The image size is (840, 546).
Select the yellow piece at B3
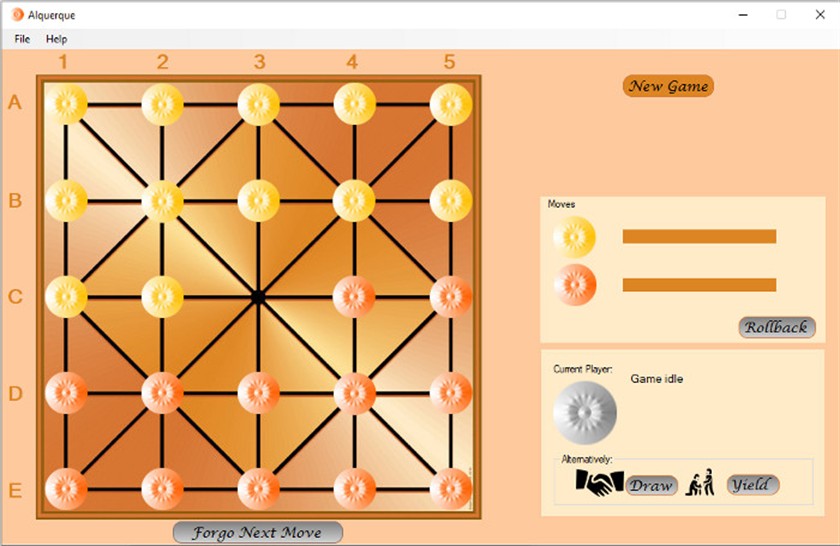point(258,200)
